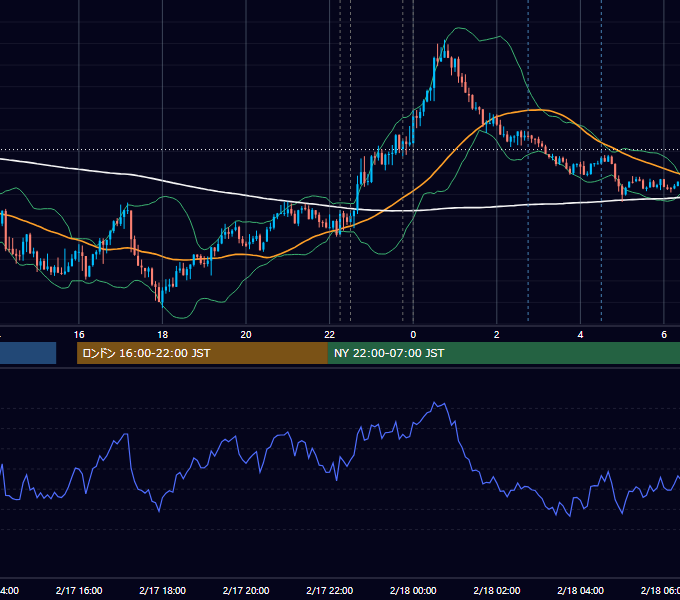Click the 2/17 20:00 date label
Image resolution: width=680 pixels, height=600 pixels.
click(x=246, y=590)
